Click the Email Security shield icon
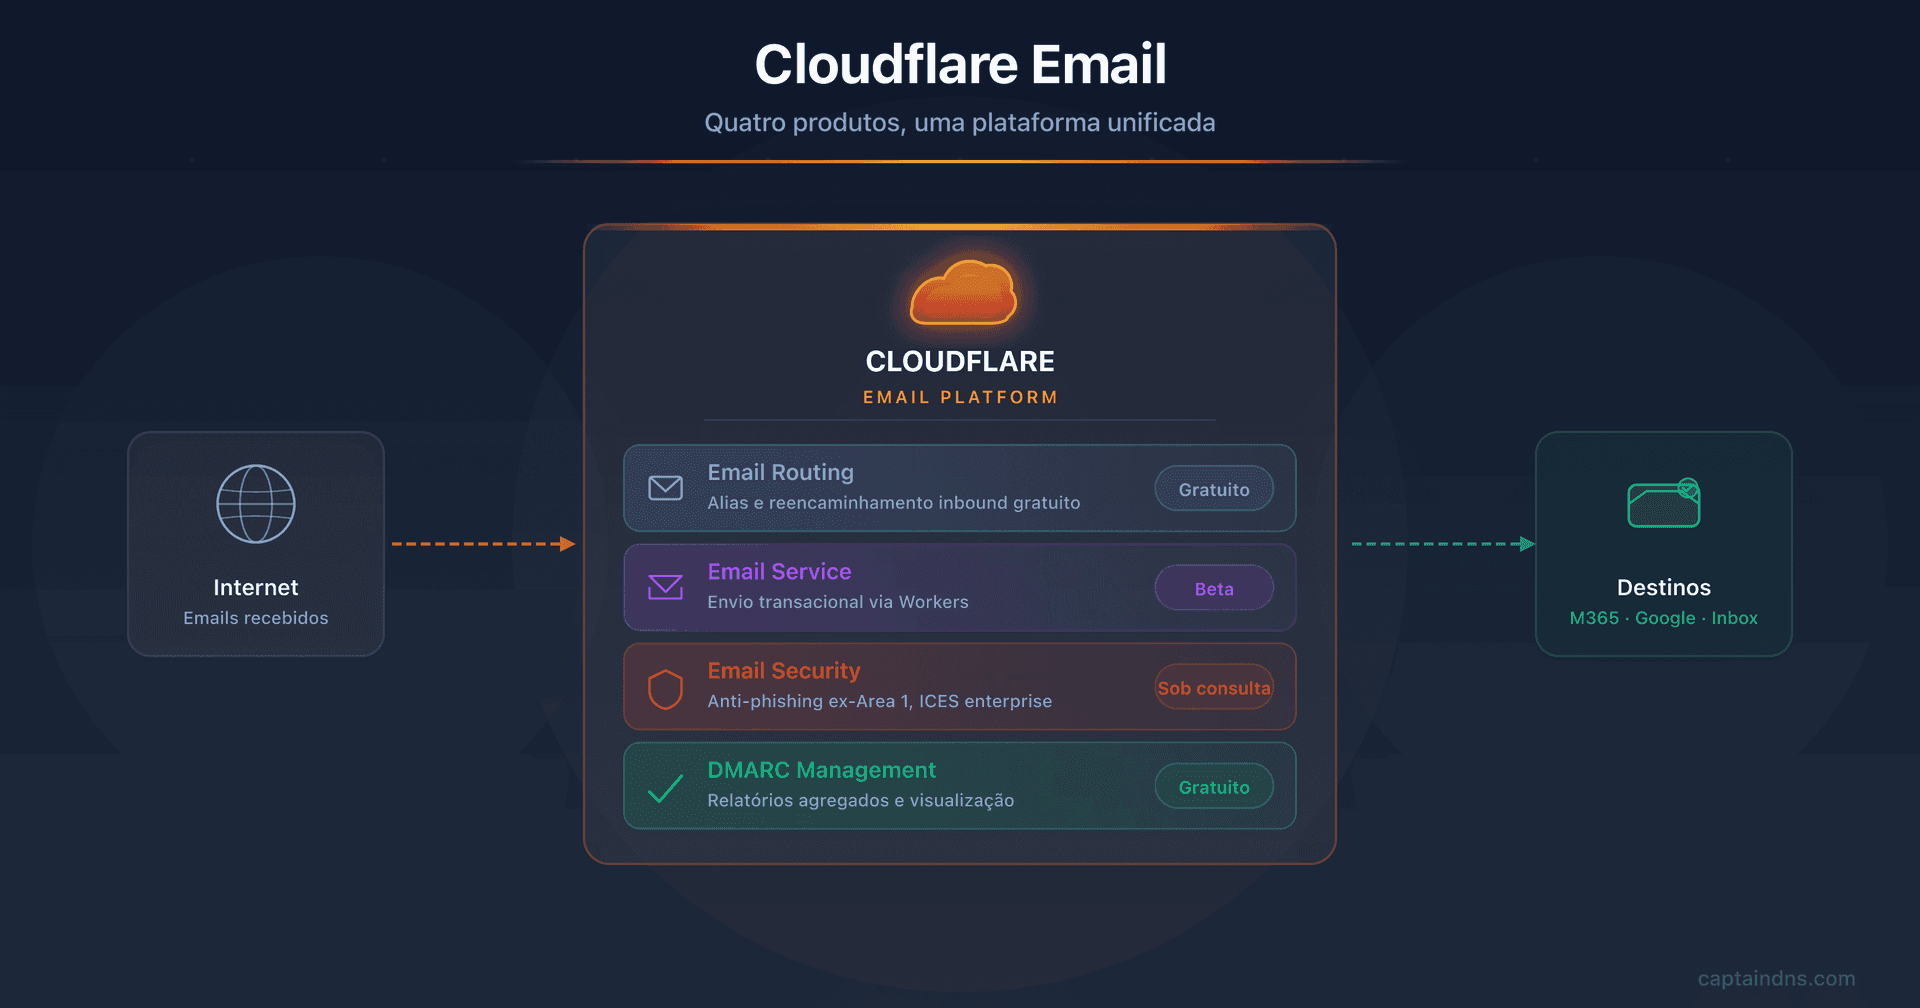The height and width of the screenshot is (1008, 1920). click(665, 689)
